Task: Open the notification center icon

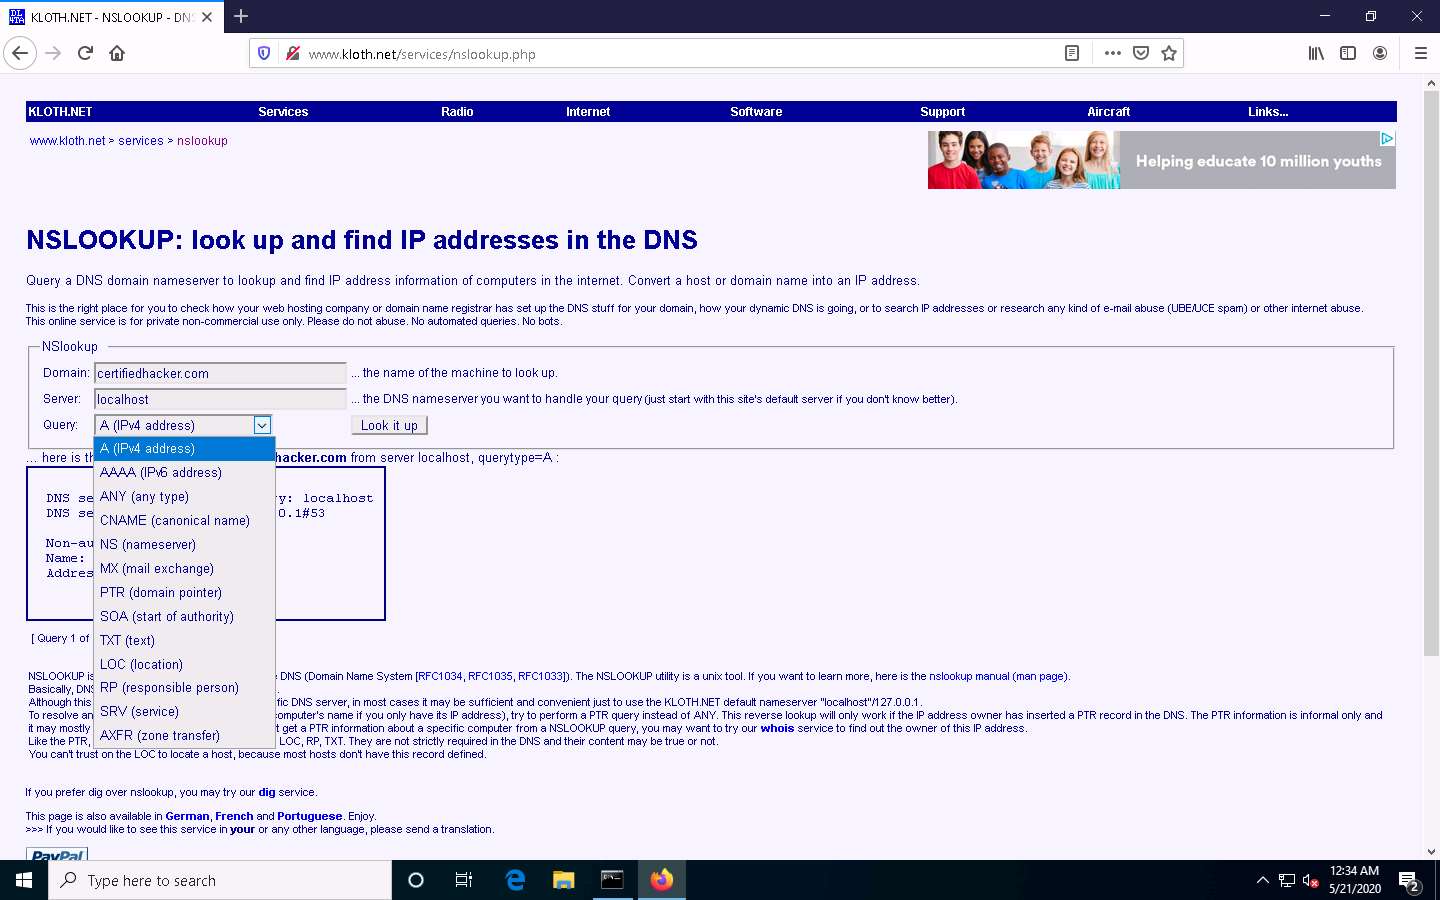Action: (1409, 881)
